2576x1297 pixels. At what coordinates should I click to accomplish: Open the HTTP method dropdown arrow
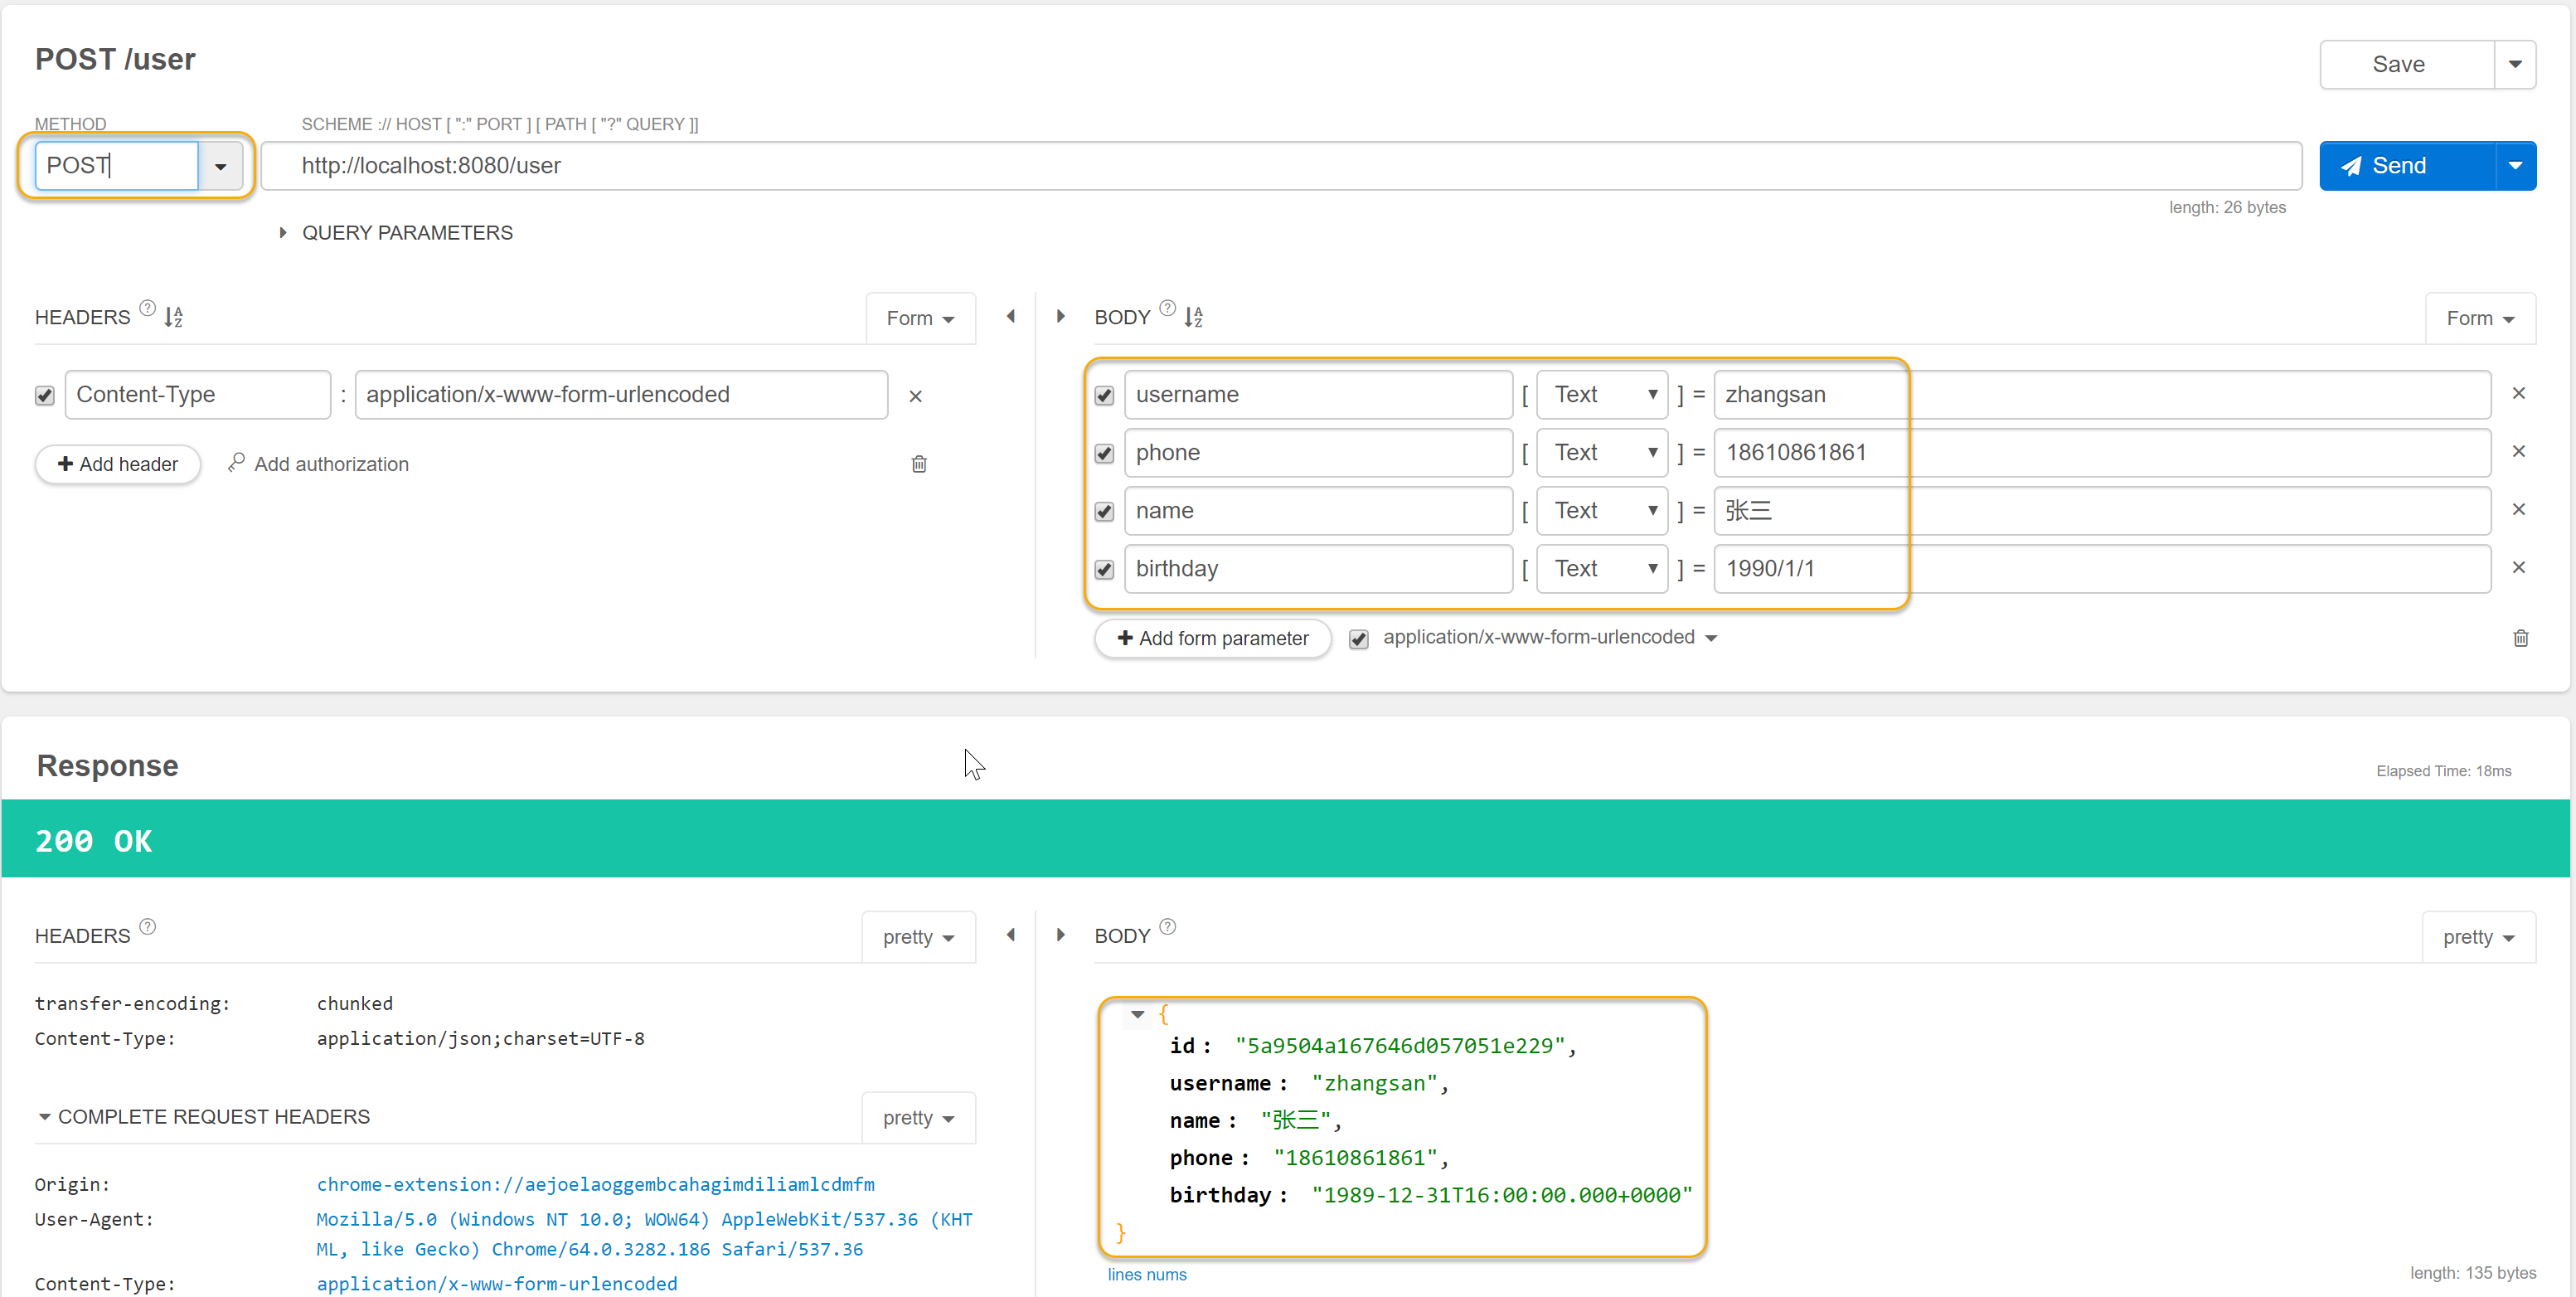(x=221, y=166)
